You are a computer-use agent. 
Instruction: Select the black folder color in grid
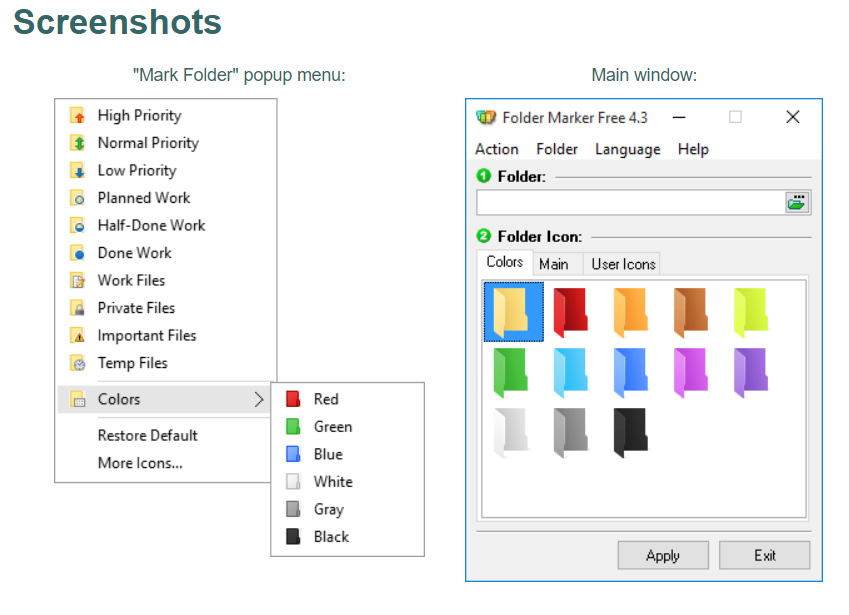[x=631, y=431]
